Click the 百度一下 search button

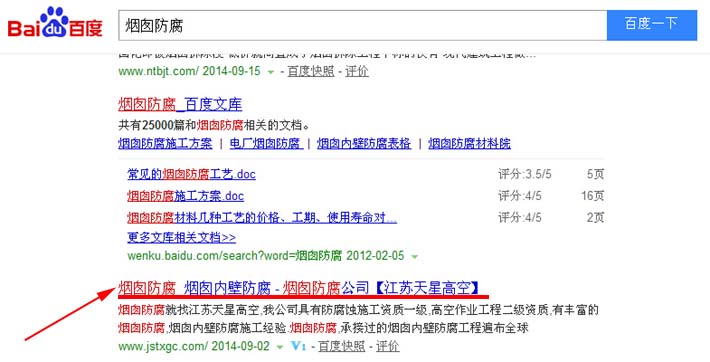652,25
